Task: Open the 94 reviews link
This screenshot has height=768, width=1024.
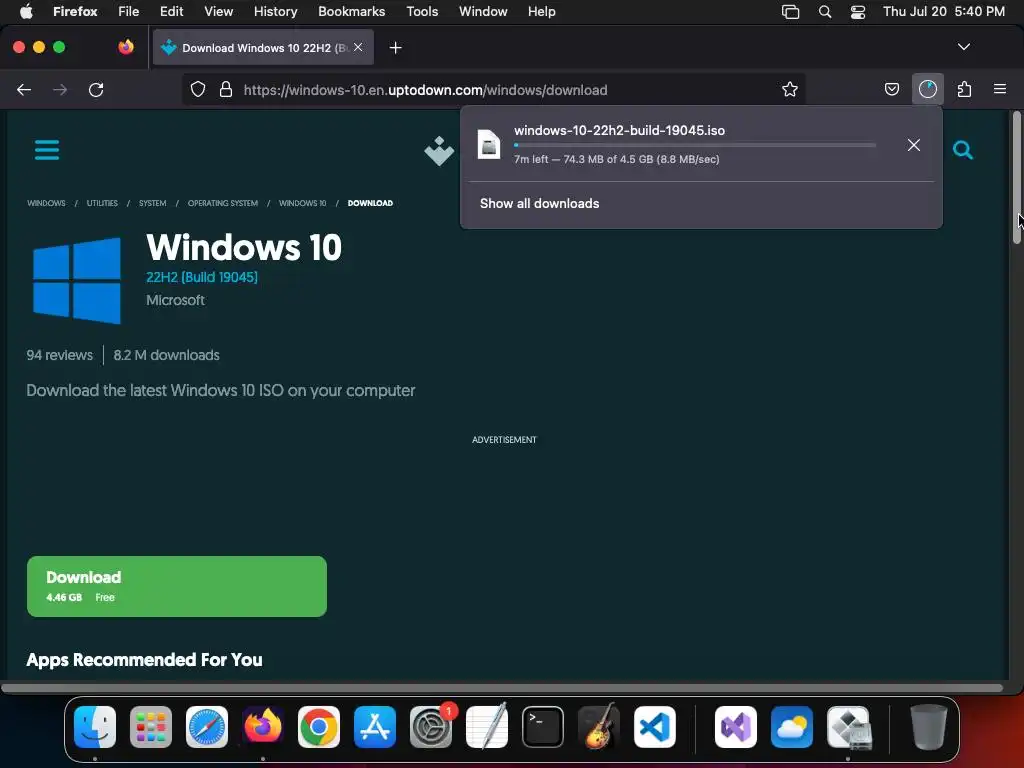Action: 59,355
